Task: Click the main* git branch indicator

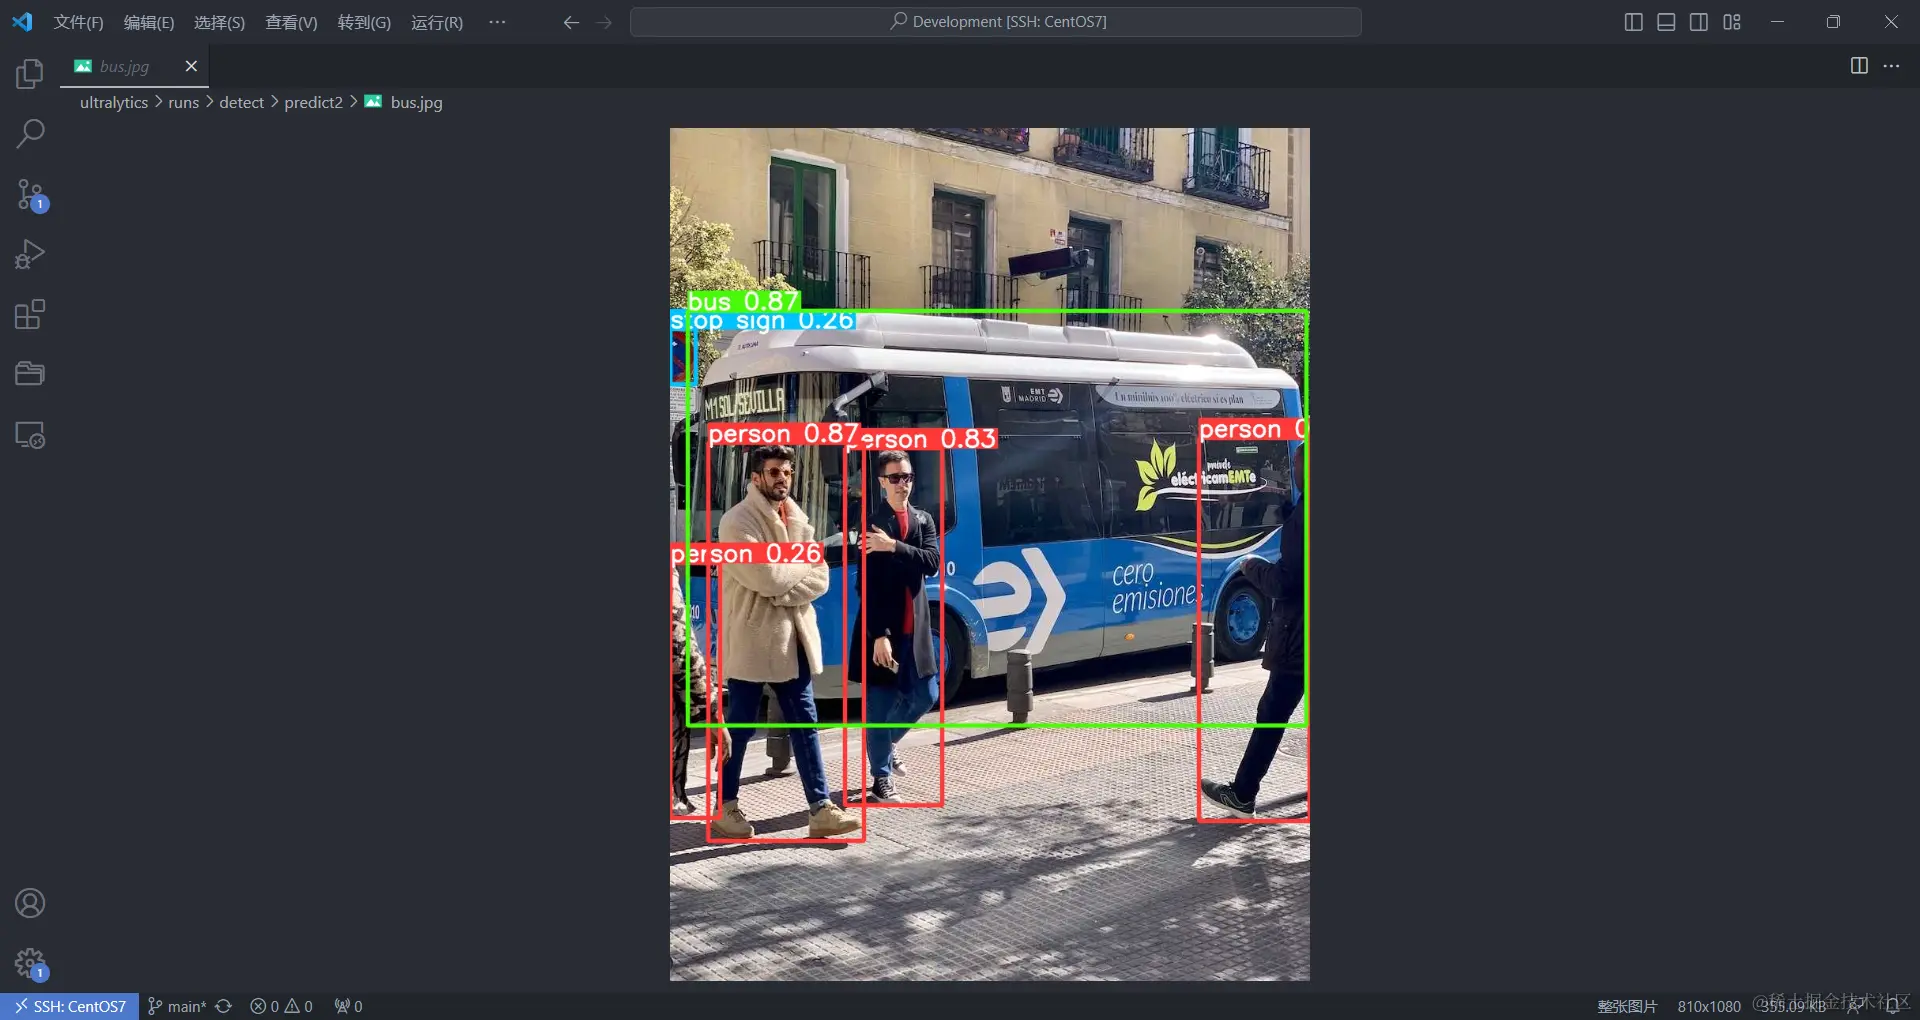Action: point(177,1006)
